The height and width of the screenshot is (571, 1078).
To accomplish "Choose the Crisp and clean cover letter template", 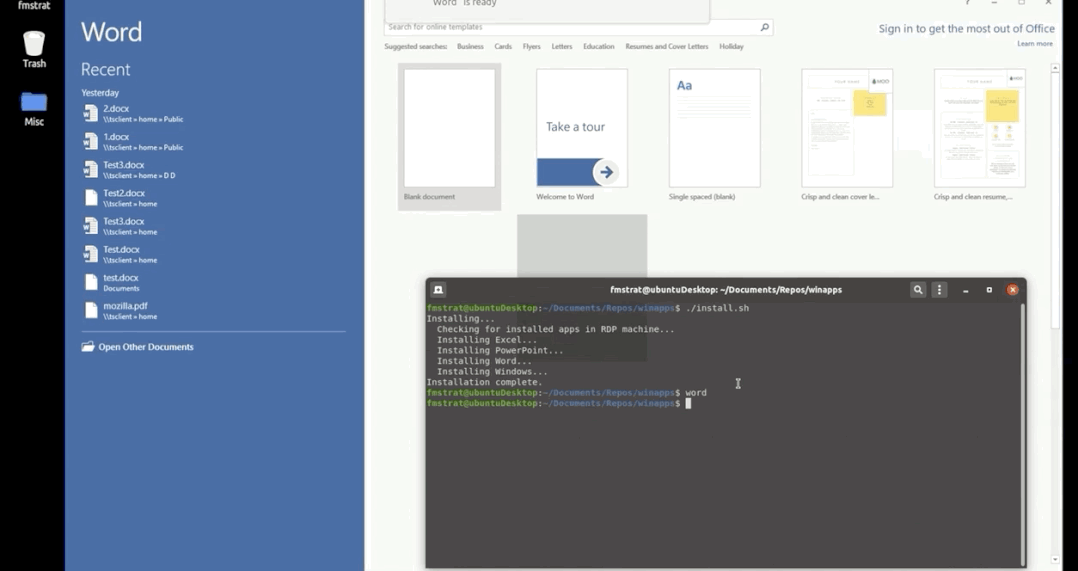I will (847, 136).
